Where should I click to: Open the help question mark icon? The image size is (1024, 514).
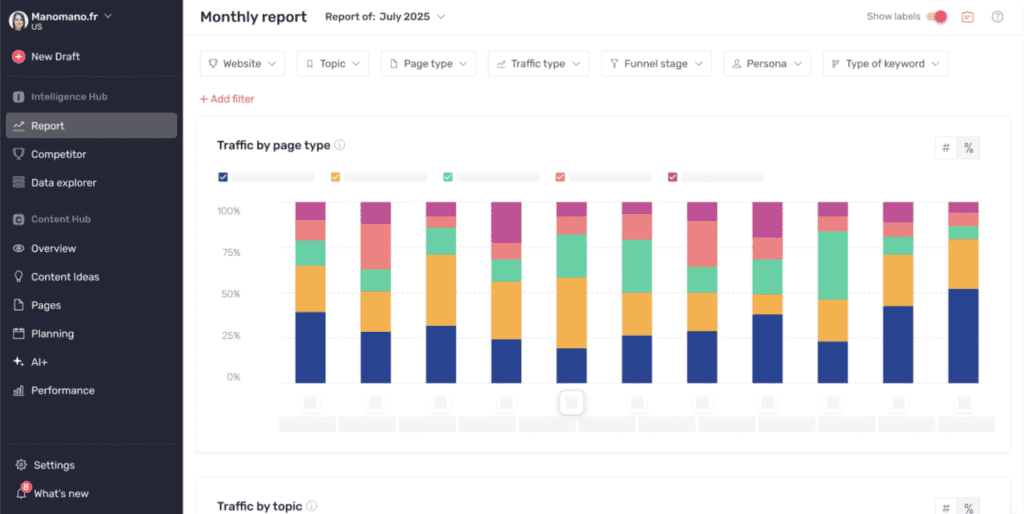pos(997,17)
